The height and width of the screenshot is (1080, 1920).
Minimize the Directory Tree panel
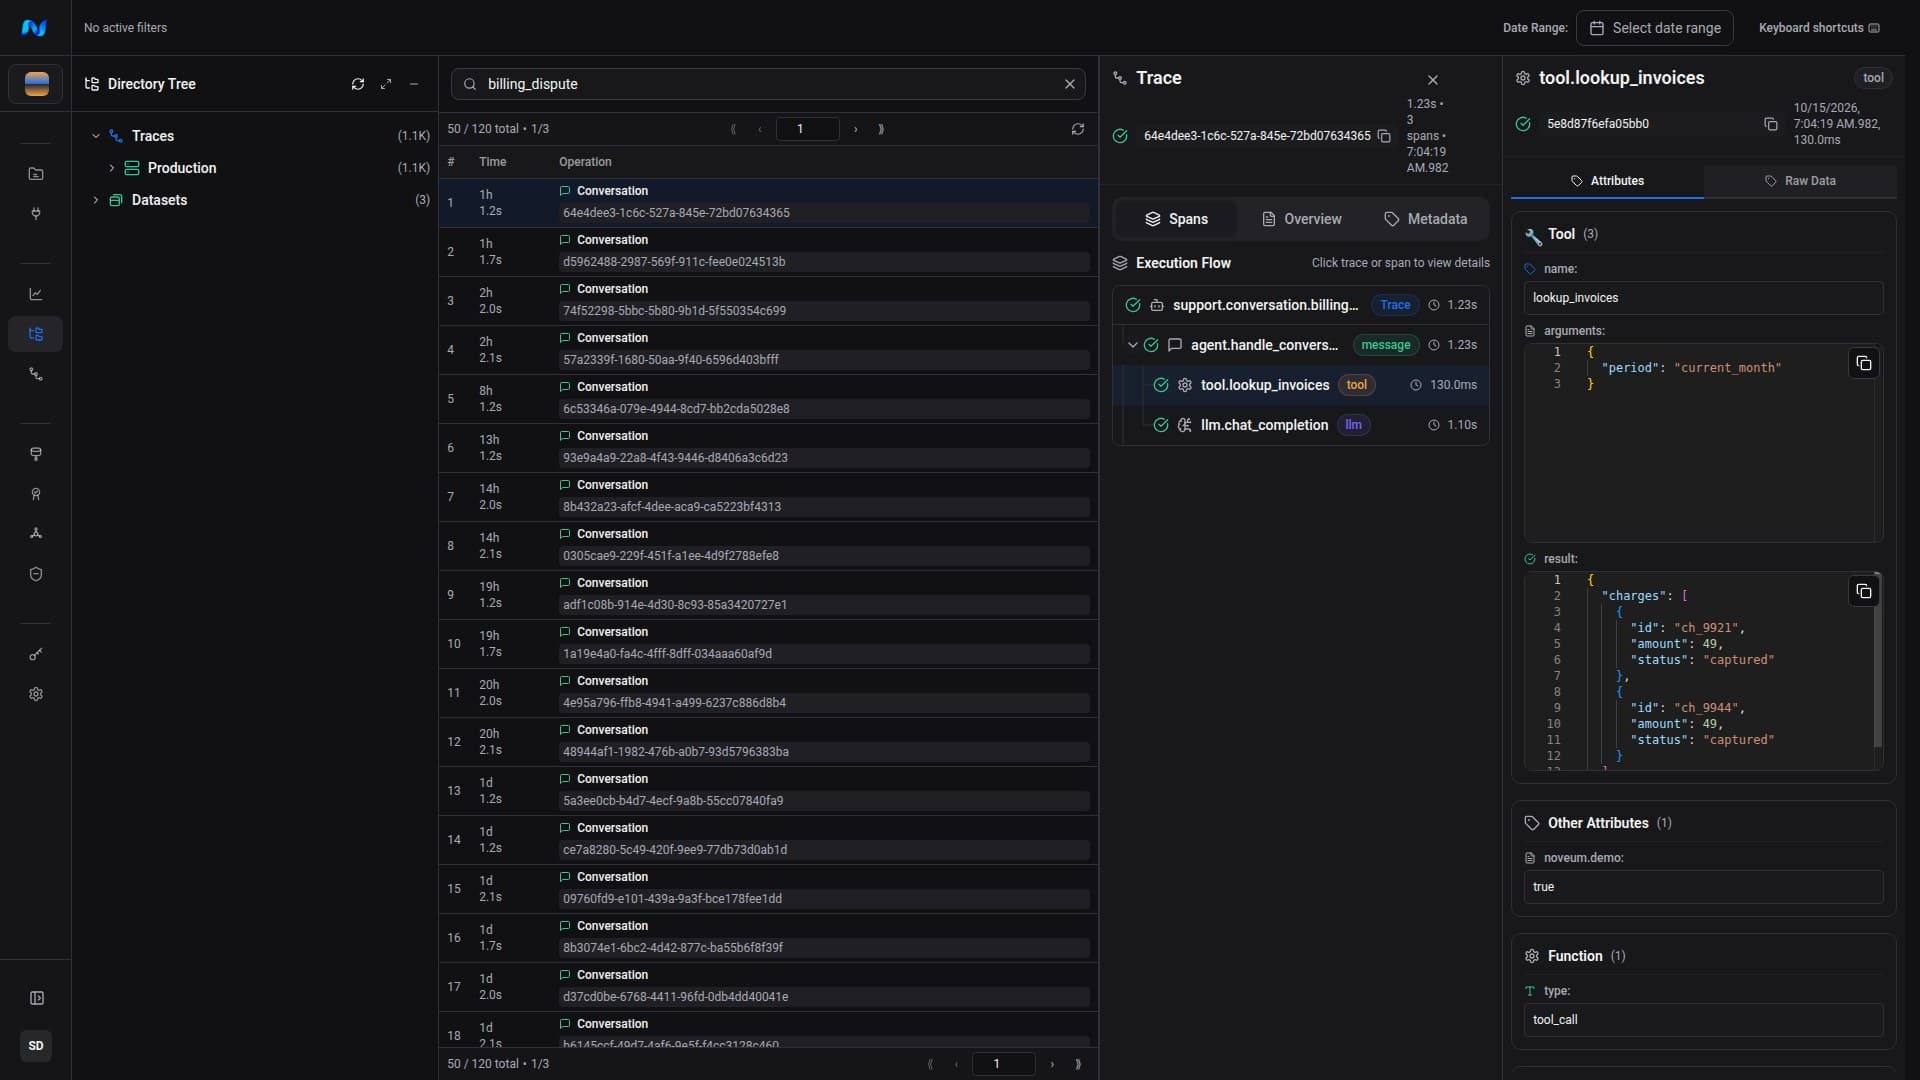(414, 84)
